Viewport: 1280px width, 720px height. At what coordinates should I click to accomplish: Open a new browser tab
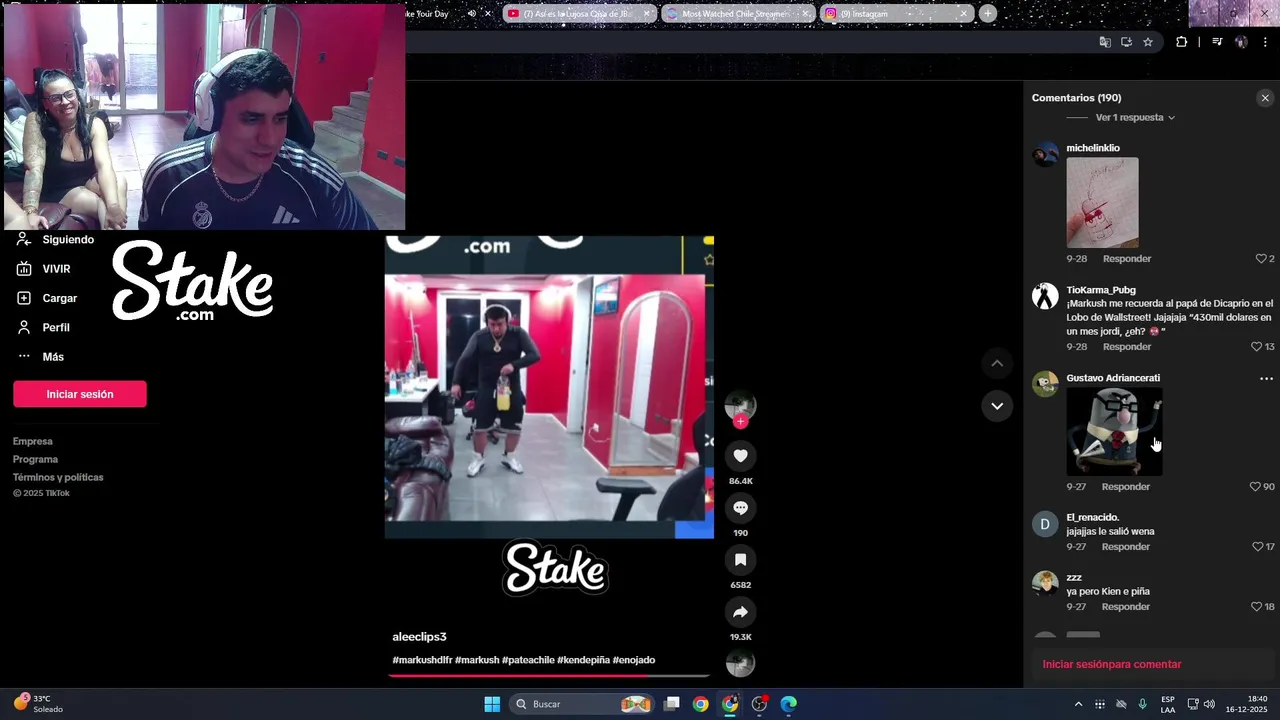pos(988,14)
